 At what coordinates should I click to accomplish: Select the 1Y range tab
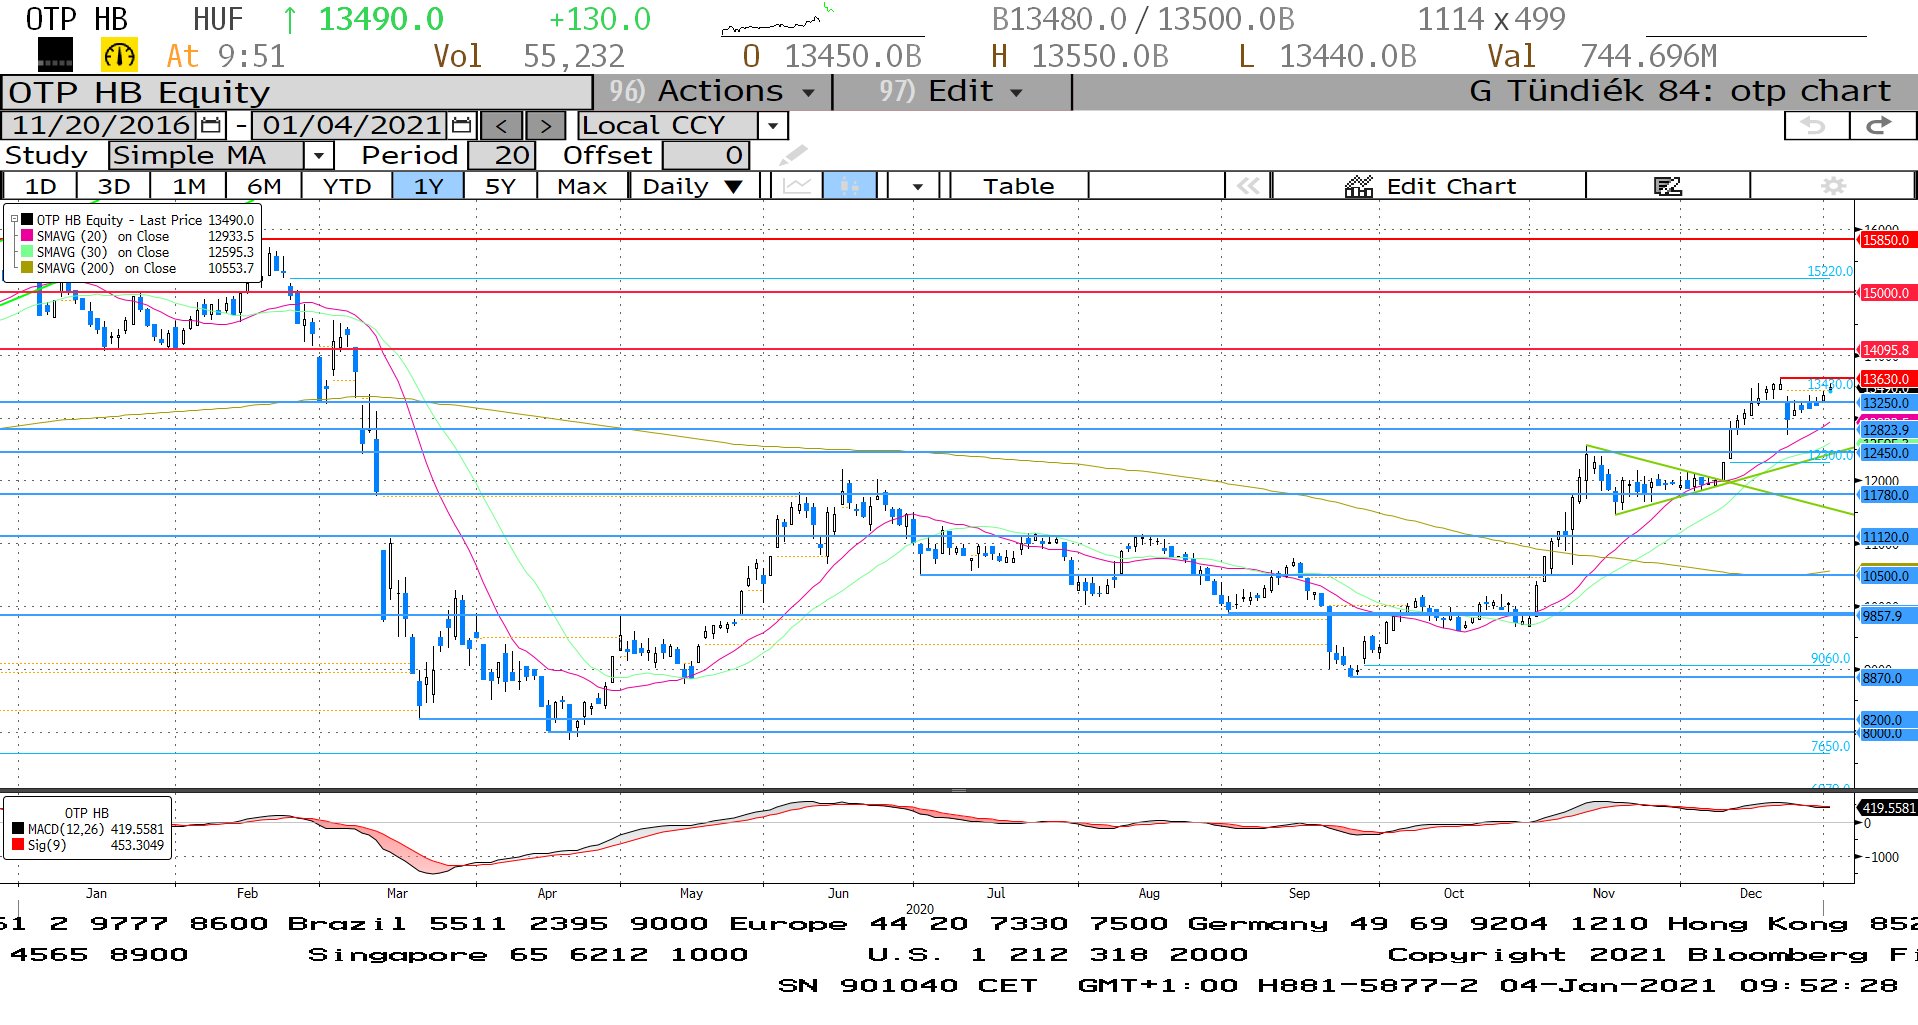point(428,186)
